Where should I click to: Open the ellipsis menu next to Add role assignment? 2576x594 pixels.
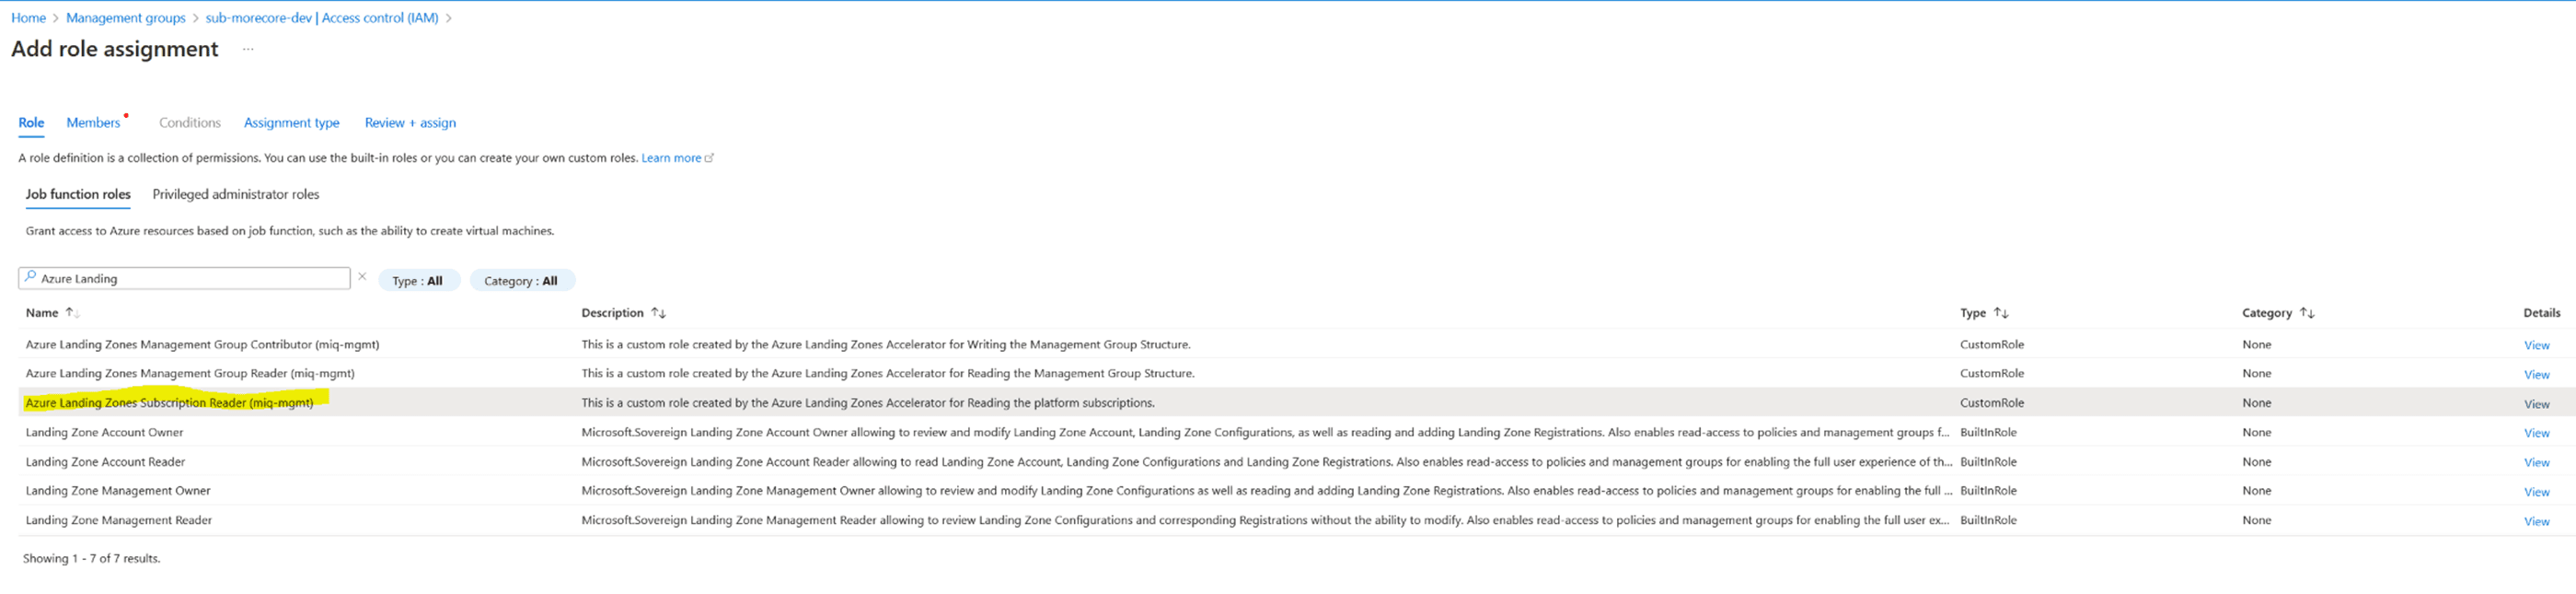[248, 49]
